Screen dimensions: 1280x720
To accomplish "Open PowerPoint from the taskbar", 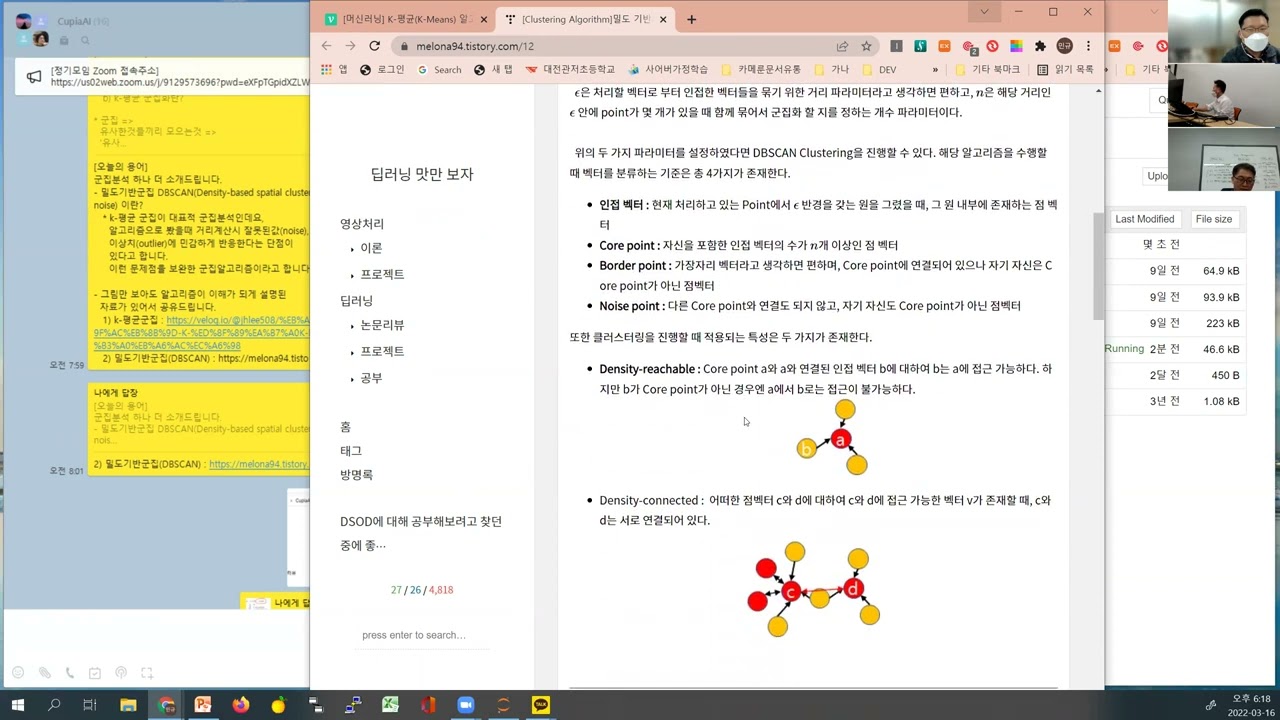I will 203,705.
